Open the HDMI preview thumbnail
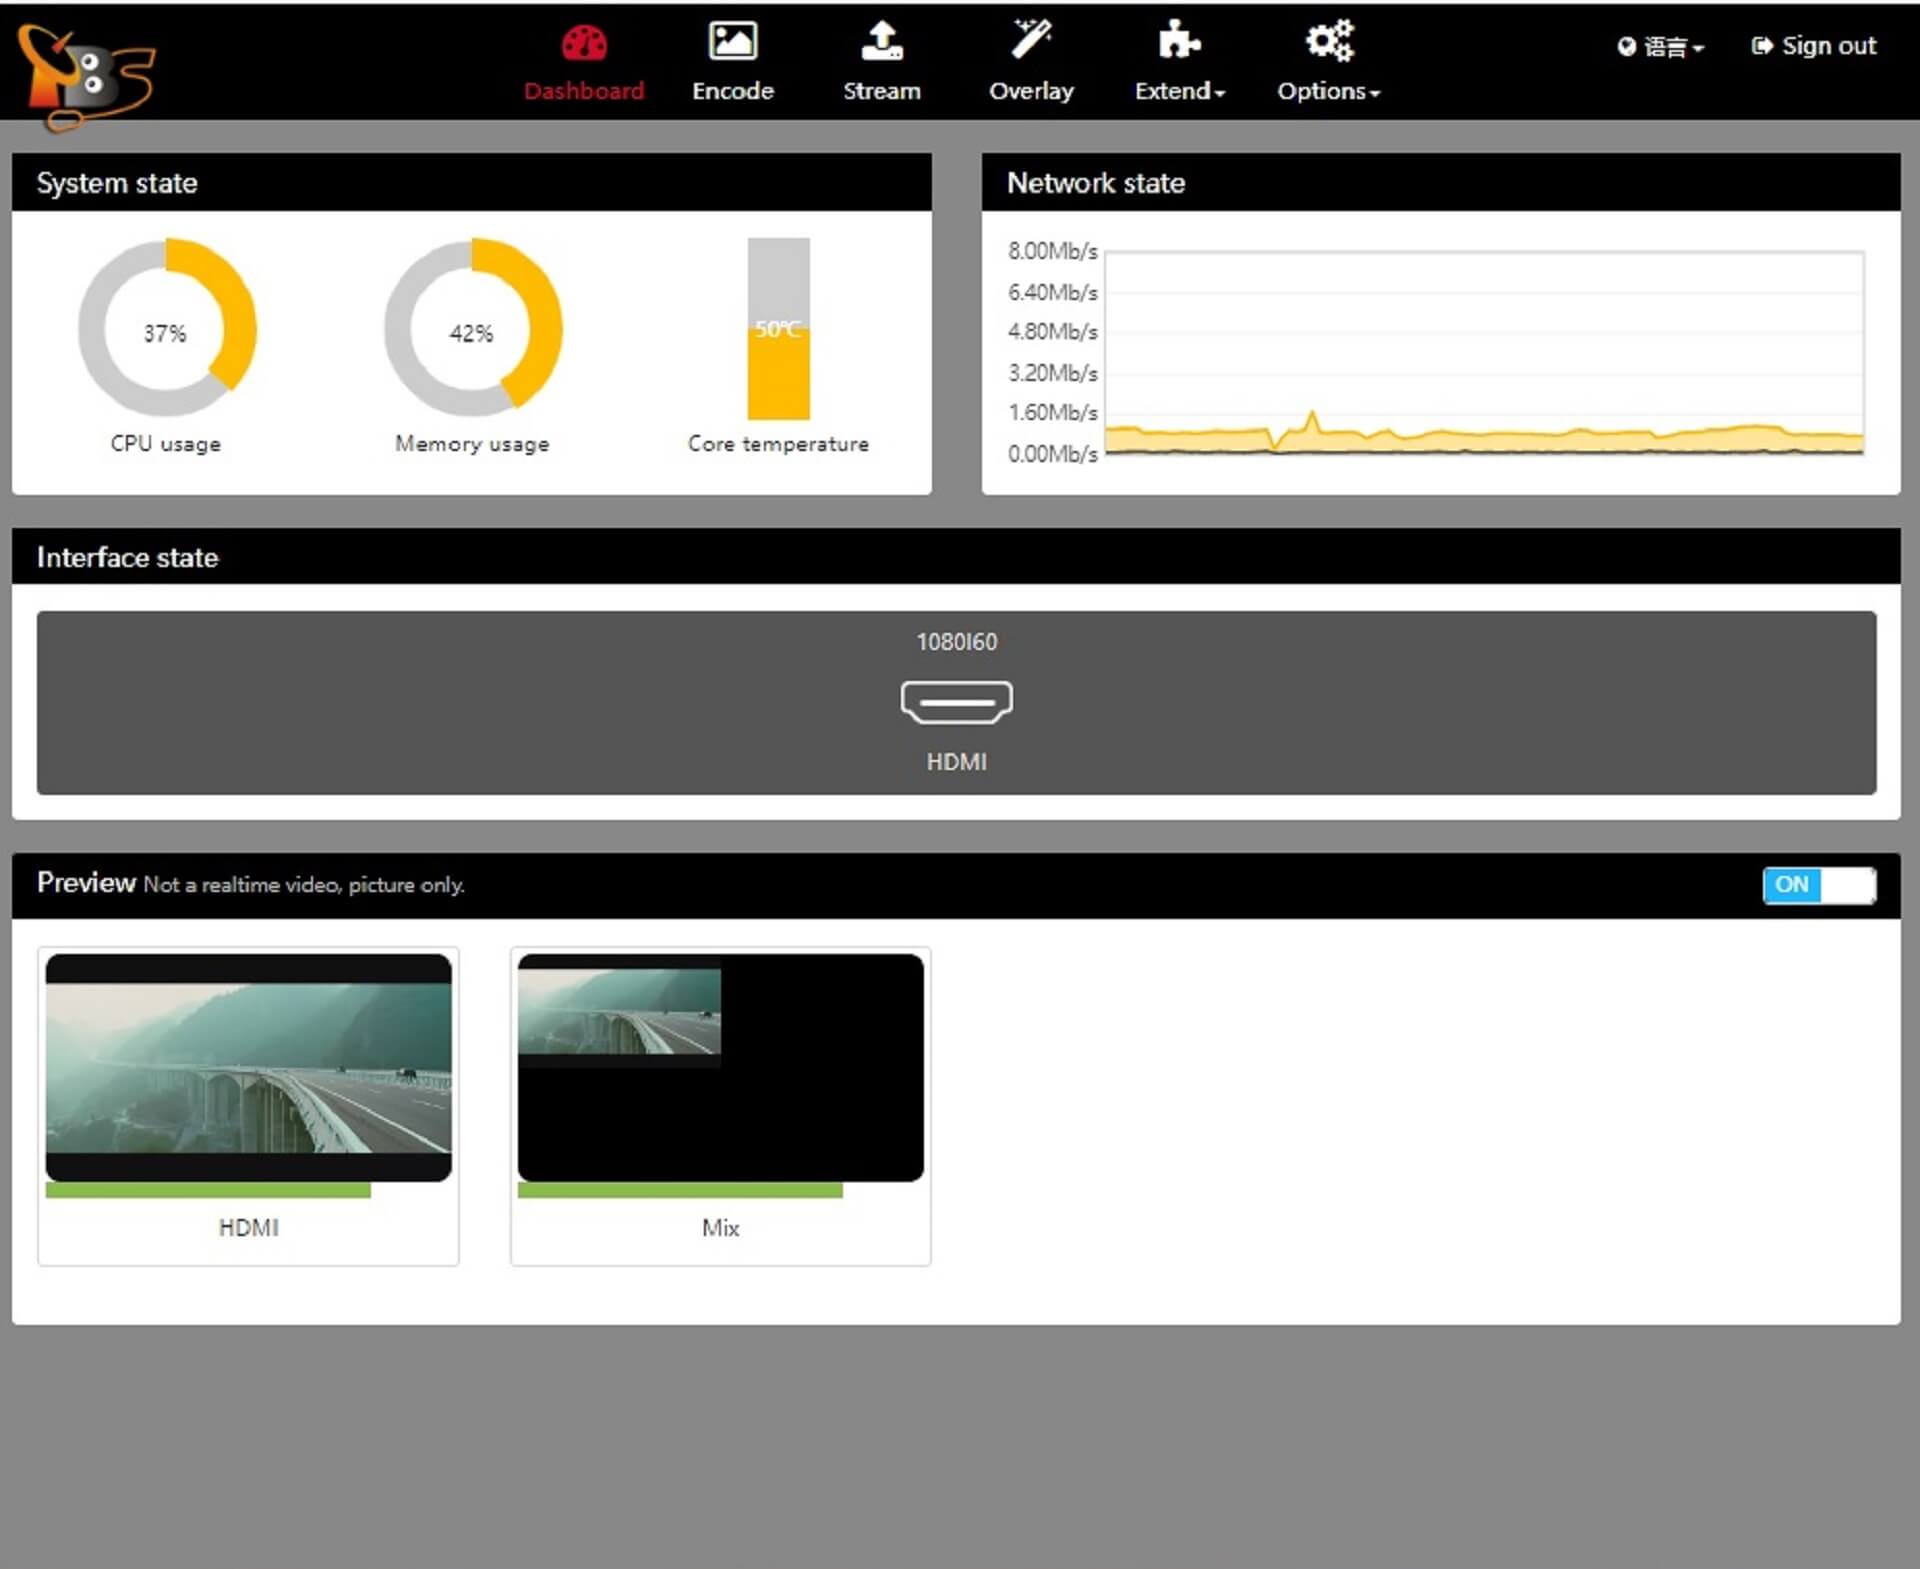This screenshot has width=1920, height=1569. [248, 1067]
